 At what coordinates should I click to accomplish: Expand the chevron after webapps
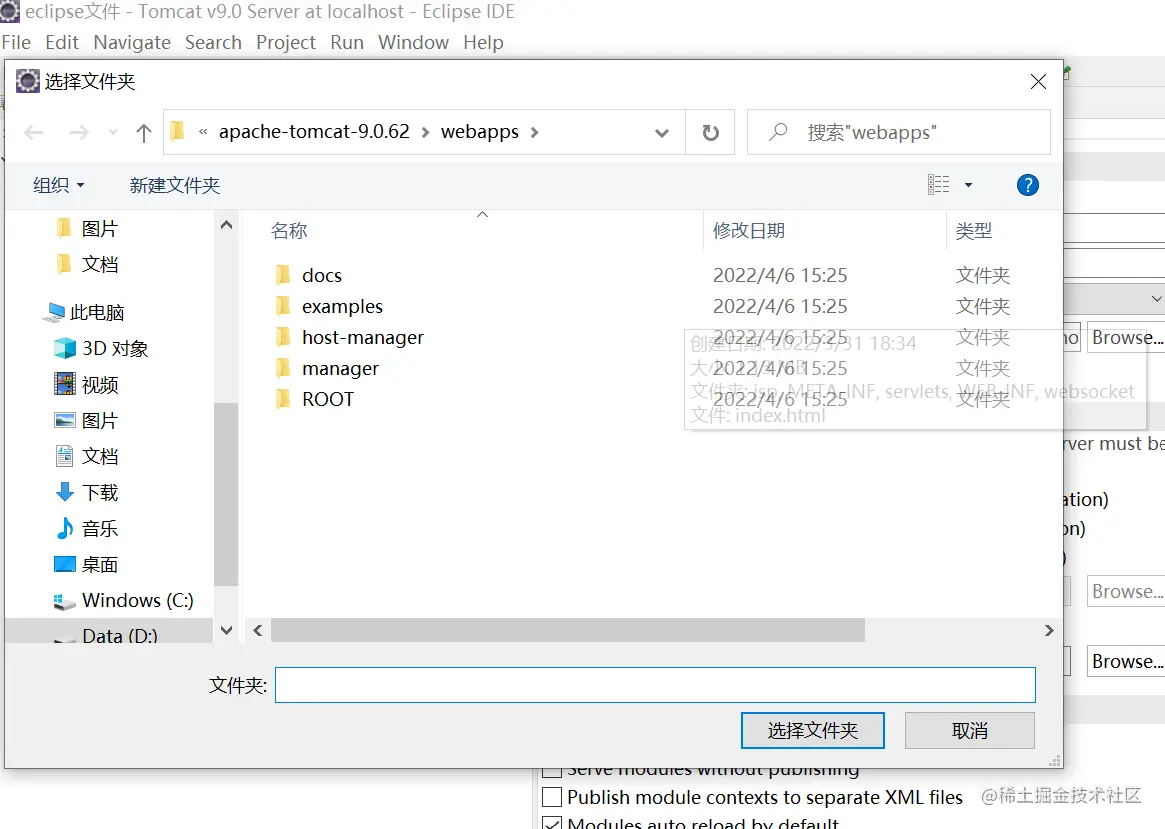[535, 132]
